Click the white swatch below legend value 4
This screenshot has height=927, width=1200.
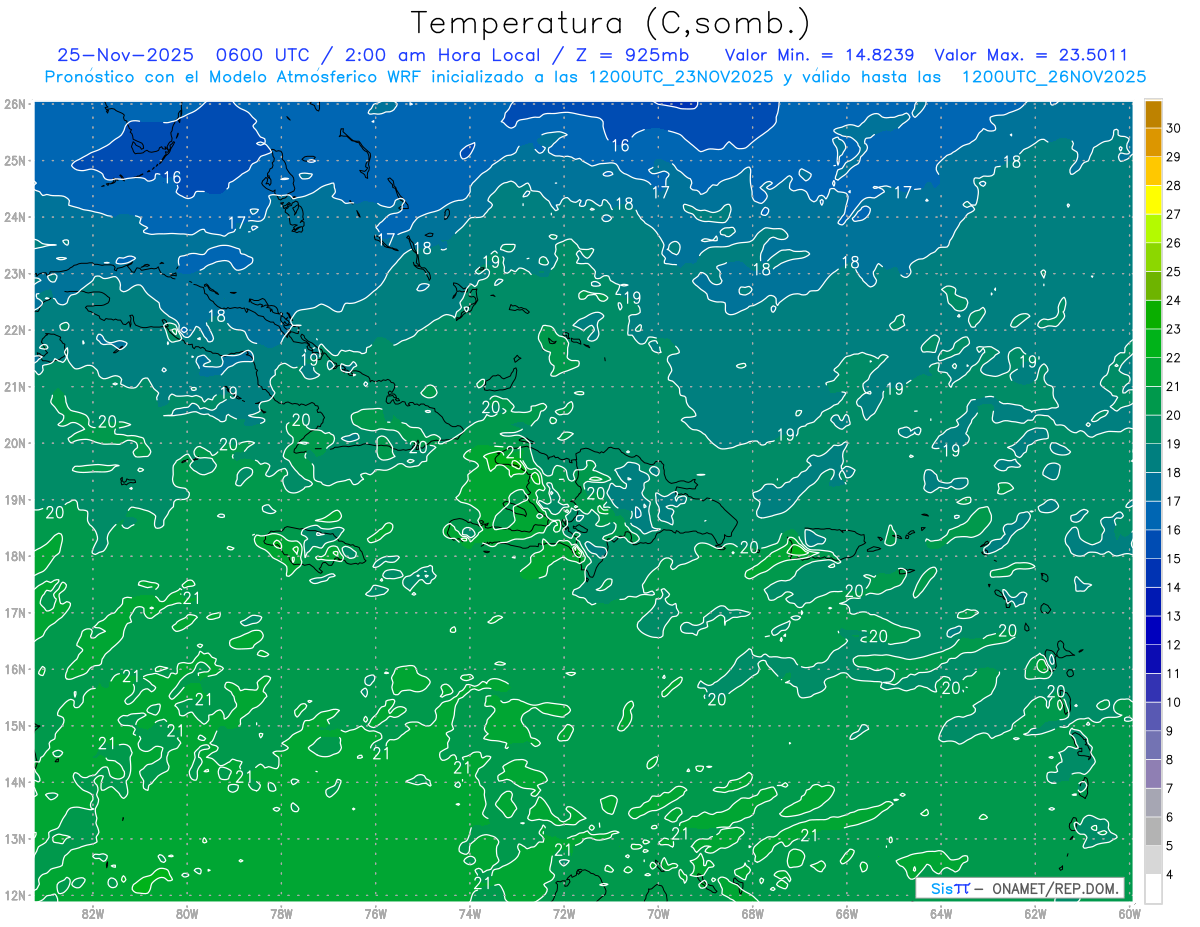tap(1153, 888)
